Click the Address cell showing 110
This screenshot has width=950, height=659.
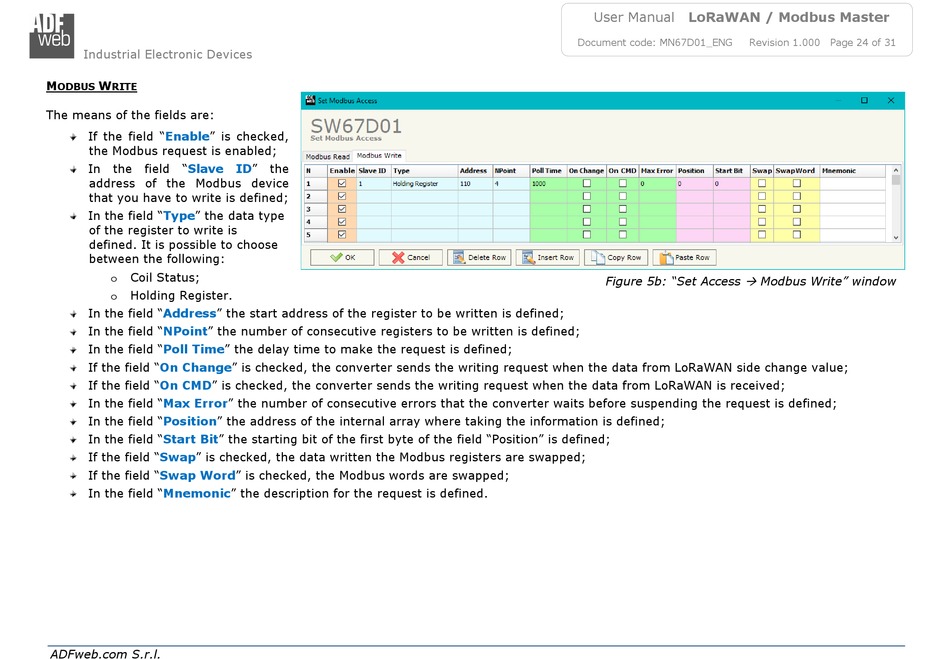click(475, 184)
